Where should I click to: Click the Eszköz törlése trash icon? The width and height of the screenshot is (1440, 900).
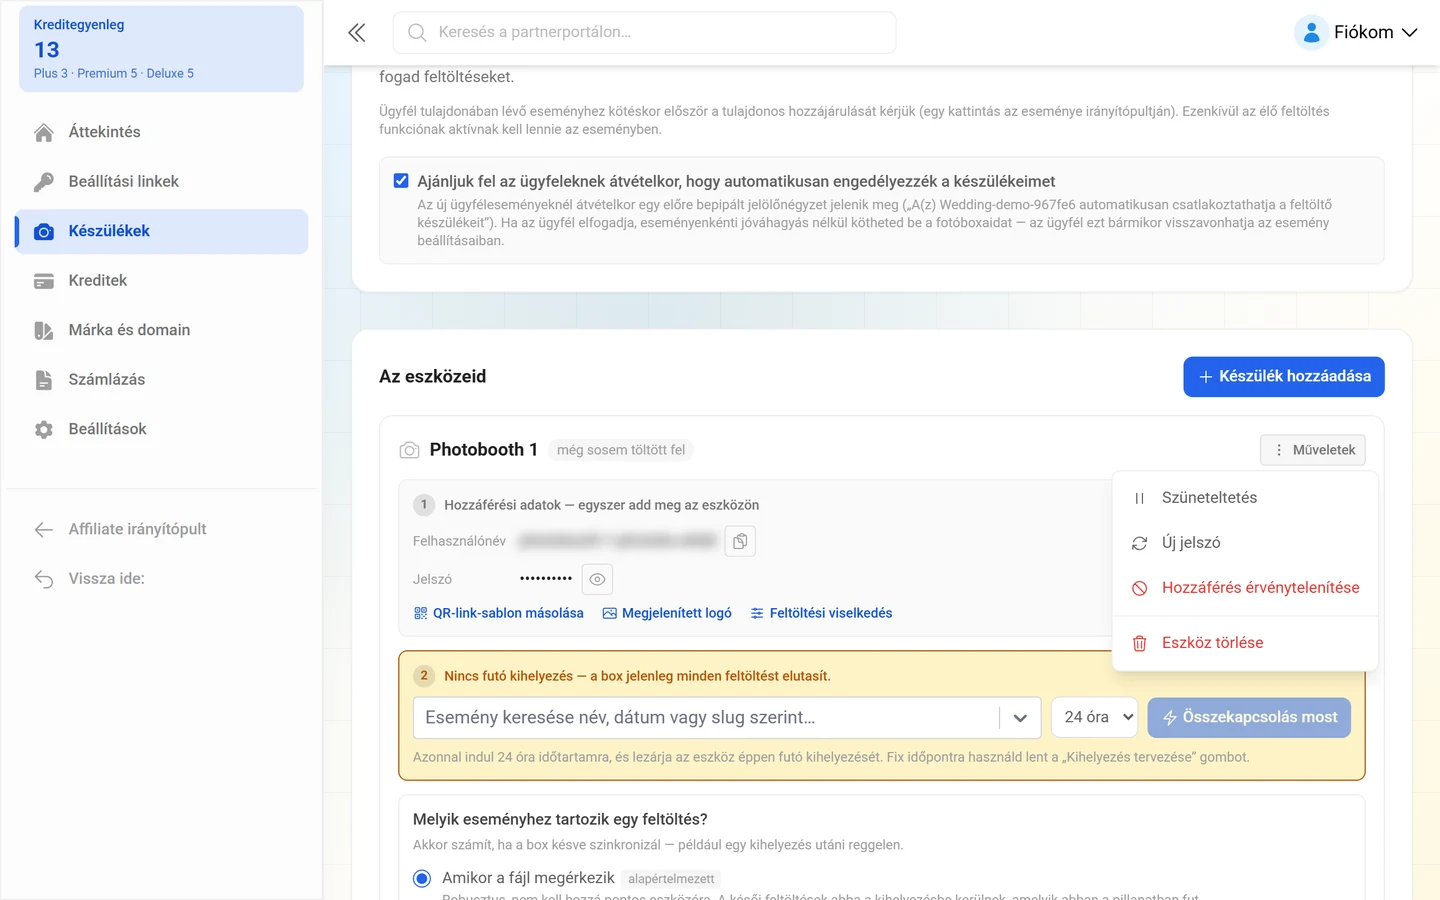(1139, 643)
